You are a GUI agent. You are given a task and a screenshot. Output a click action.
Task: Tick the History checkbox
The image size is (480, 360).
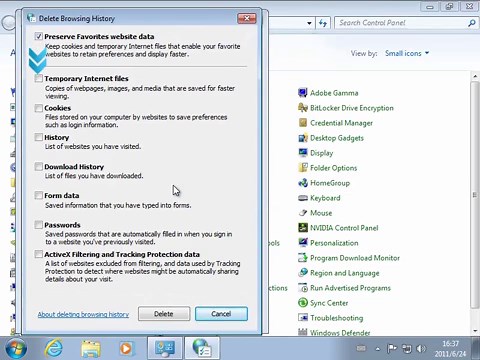[39, 137]
